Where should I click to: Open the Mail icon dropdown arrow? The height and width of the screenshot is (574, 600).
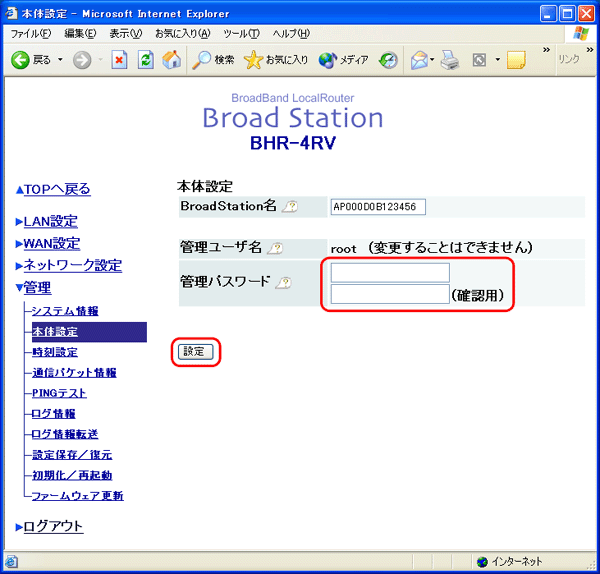(x=432, y=60)
